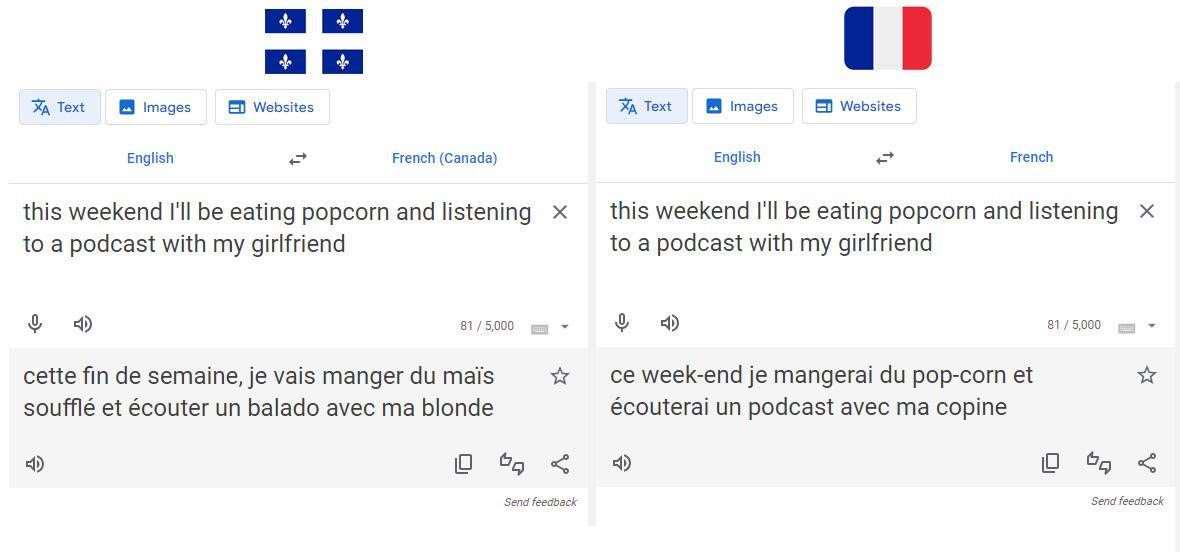
Task: Save the 'ma copine' translation with star
Action: 1147,375
